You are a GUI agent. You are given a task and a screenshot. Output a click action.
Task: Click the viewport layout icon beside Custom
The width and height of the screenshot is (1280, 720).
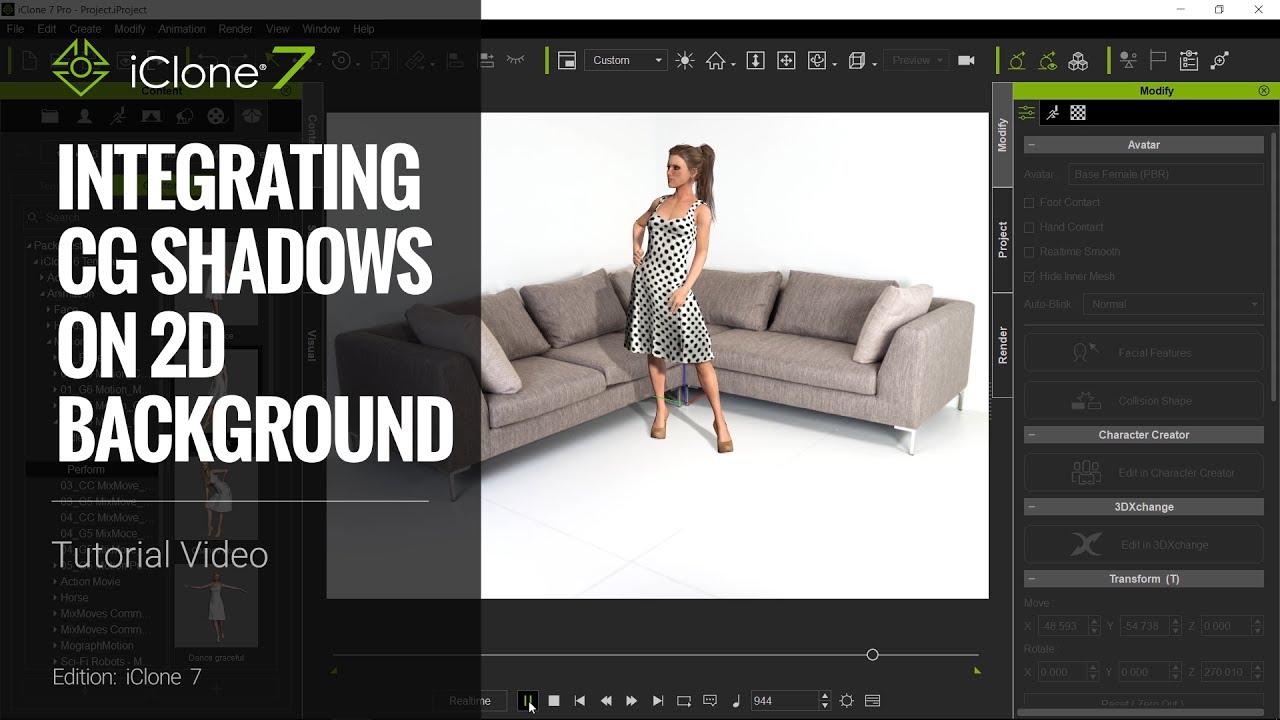(x=566, y=61)
